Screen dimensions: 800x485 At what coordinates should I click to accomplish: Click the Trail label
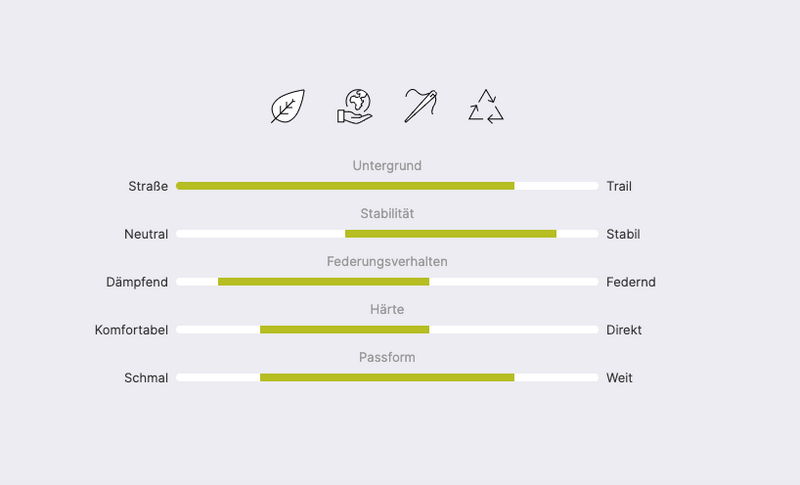[x=619, y=186]
